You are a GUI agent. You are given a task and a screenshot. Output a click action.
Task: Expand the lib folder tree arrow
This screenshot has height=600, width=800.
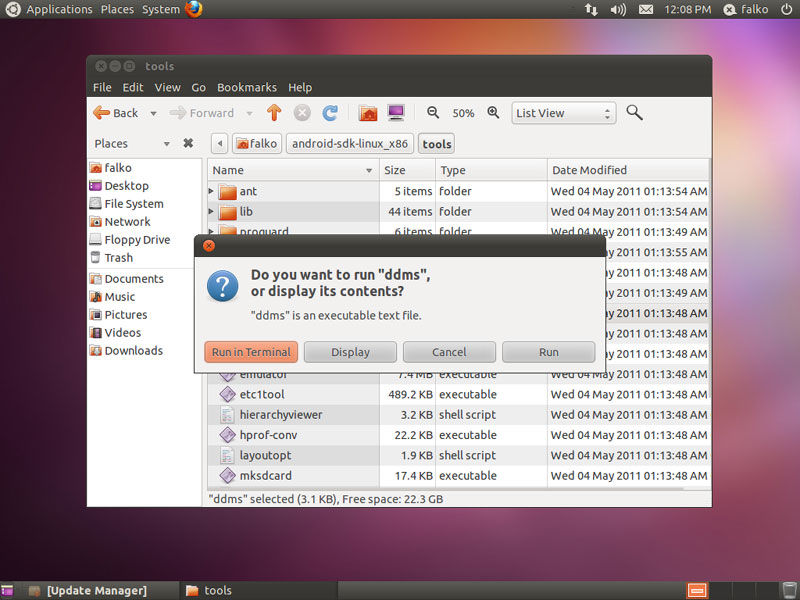[x=211, y=212]
